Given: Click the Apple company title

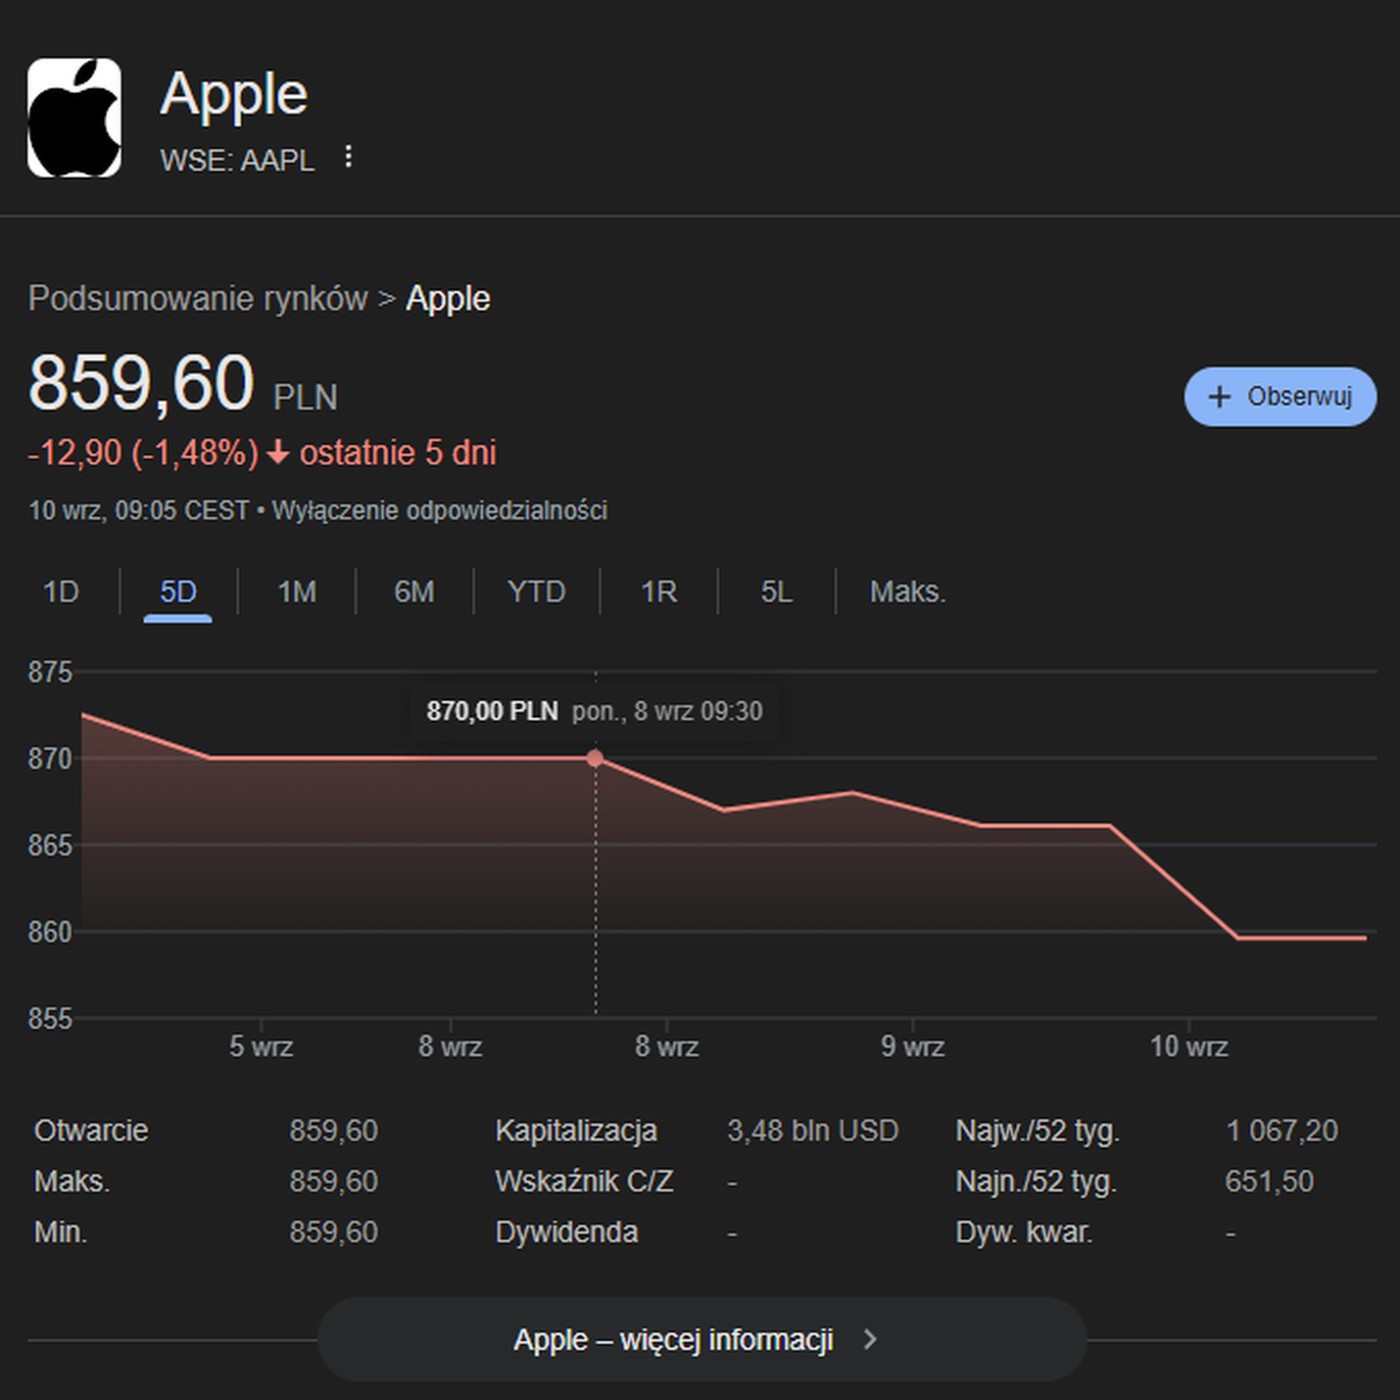Looking at the screenshot, I should 234,94.
